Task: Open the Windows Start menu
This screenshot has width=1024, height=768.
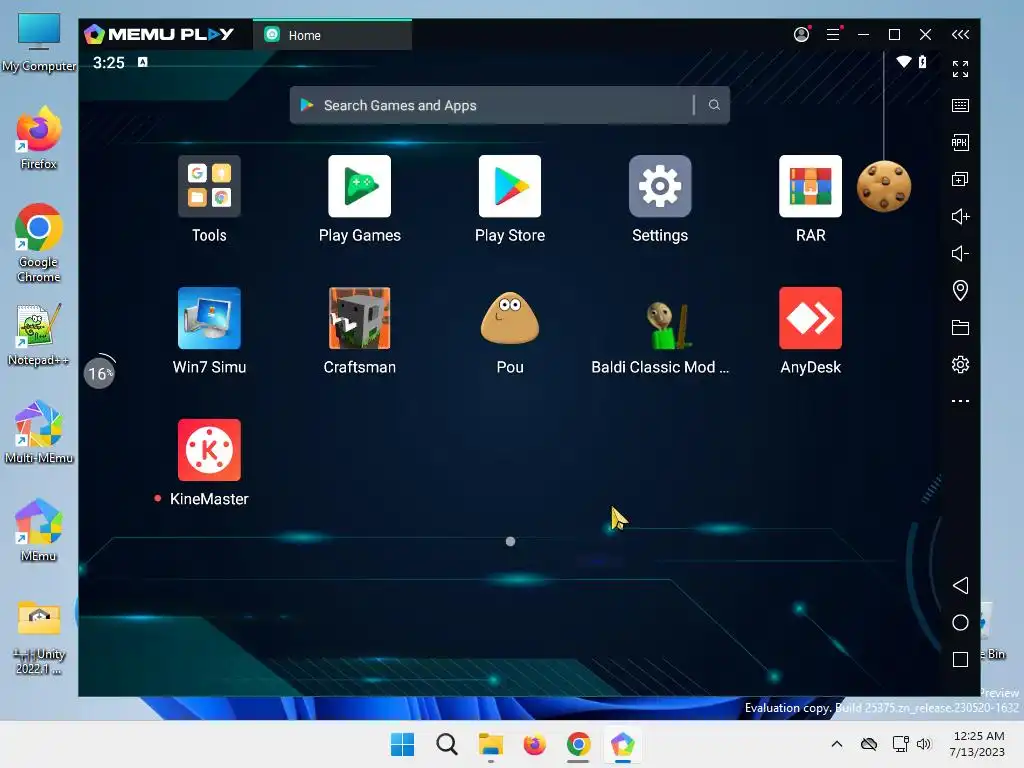Action: click(x=402, y=744)
